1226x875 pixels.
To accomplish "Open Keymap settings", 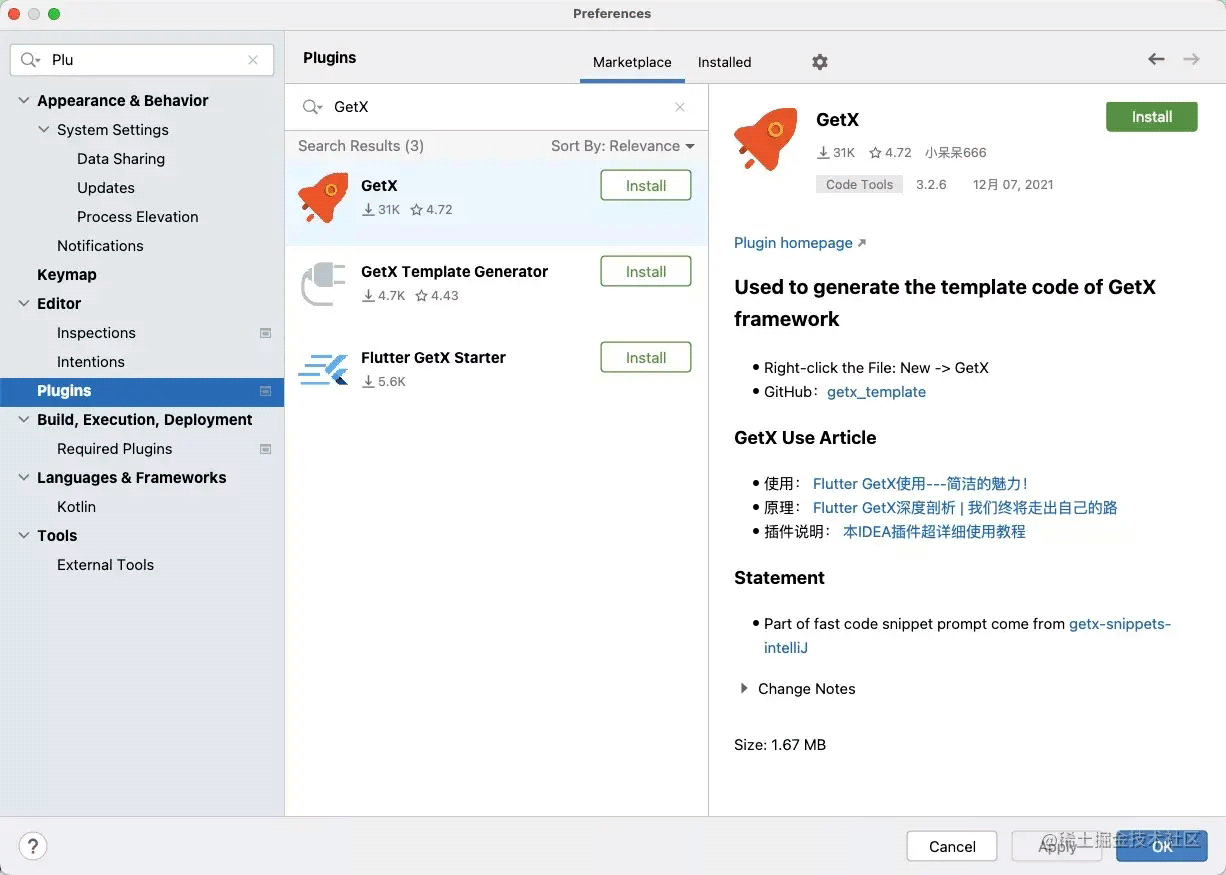I will (67, 275).
